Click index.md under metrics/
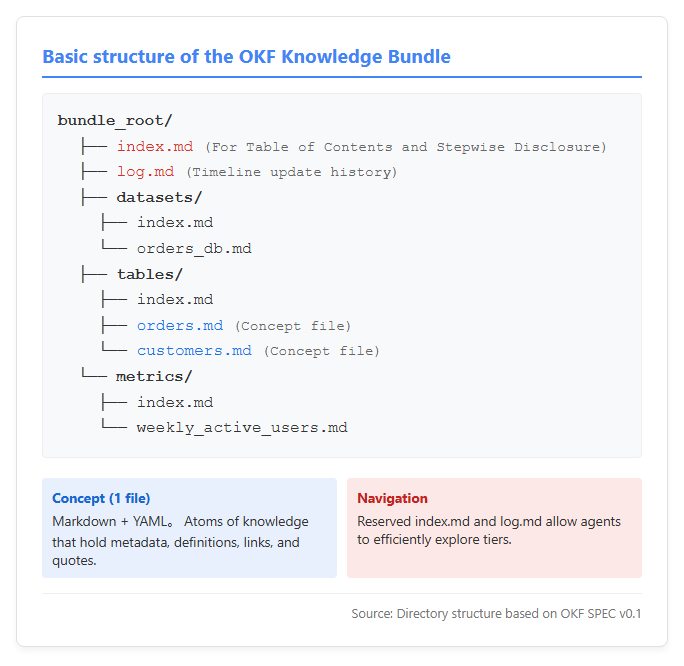The image size is (684, 666). [x=175, y=402]
